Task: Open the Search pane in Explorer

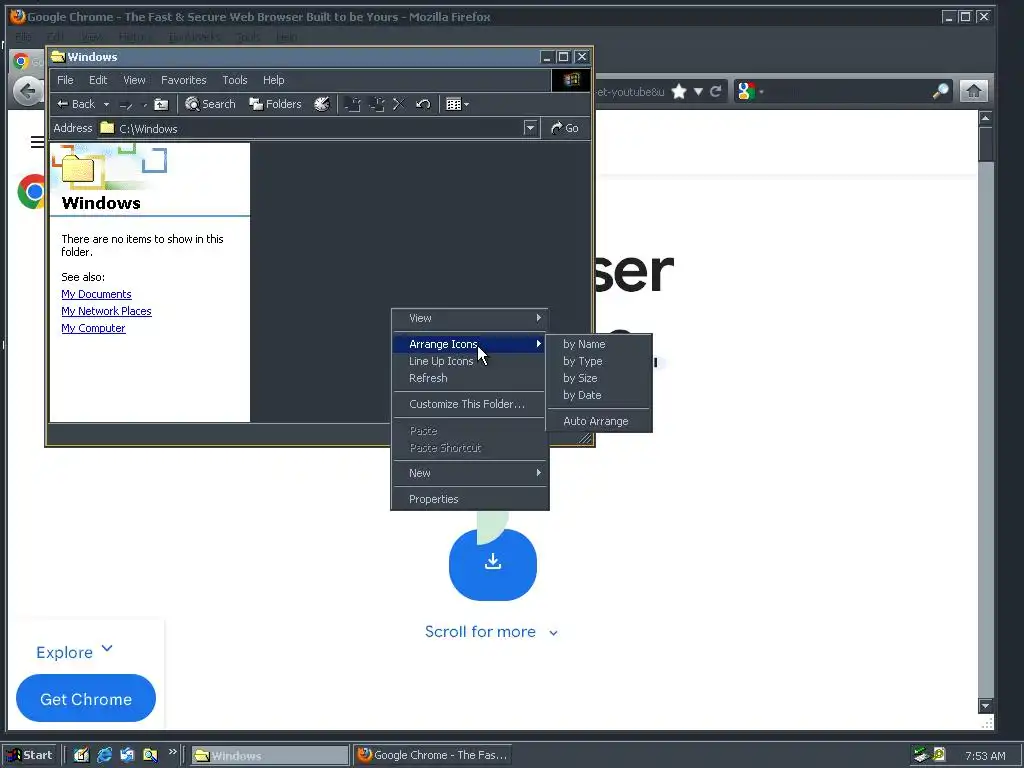Action: pyautogui.click(x=210, y=104)
